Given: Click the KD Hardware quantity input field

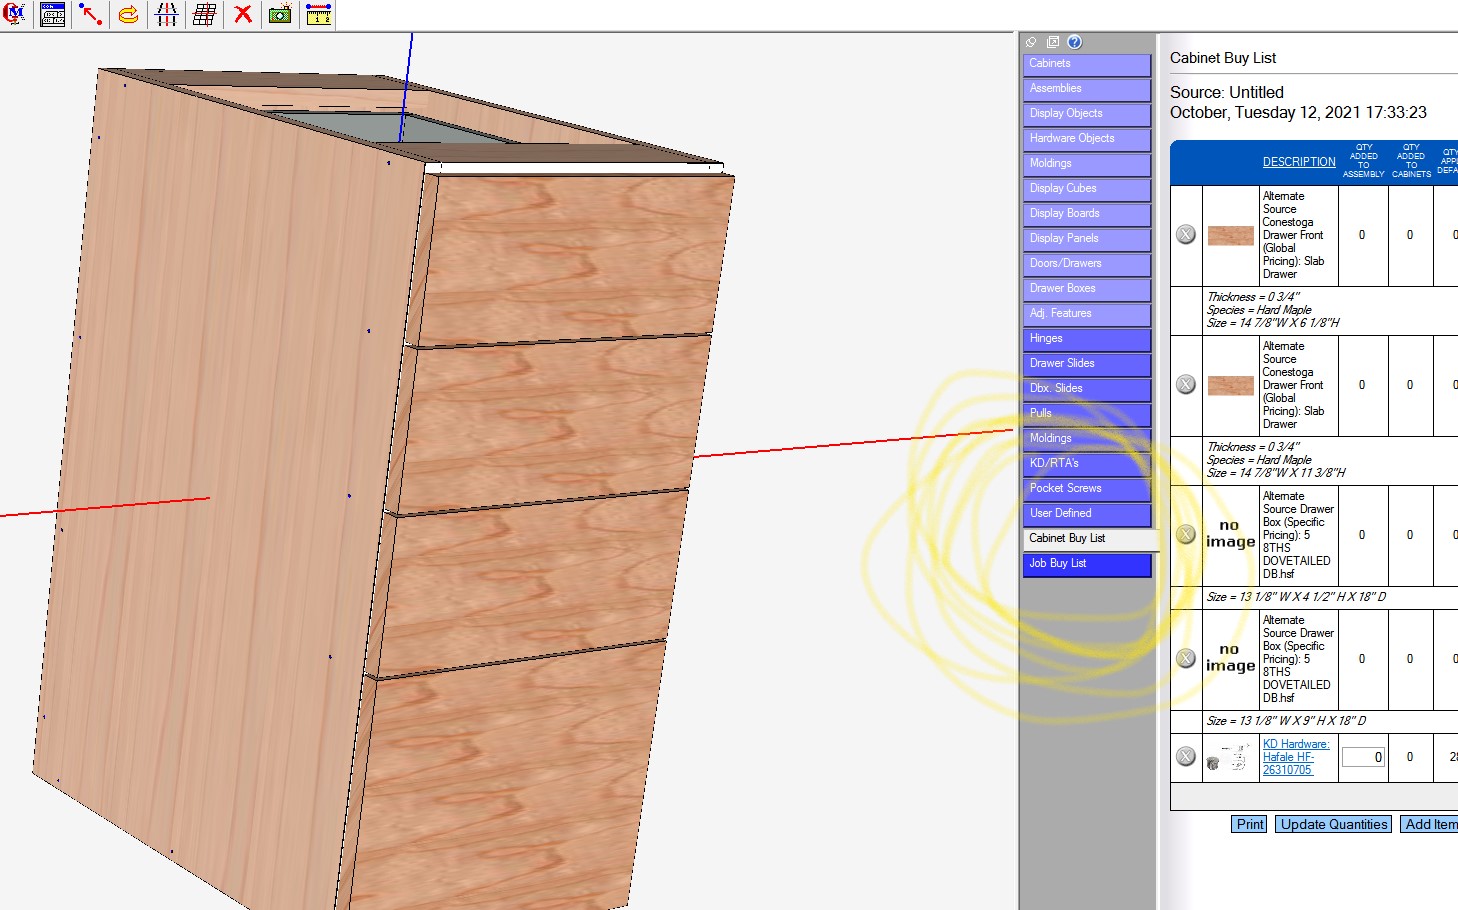Looking at the screenshot, I should 1363,757.
